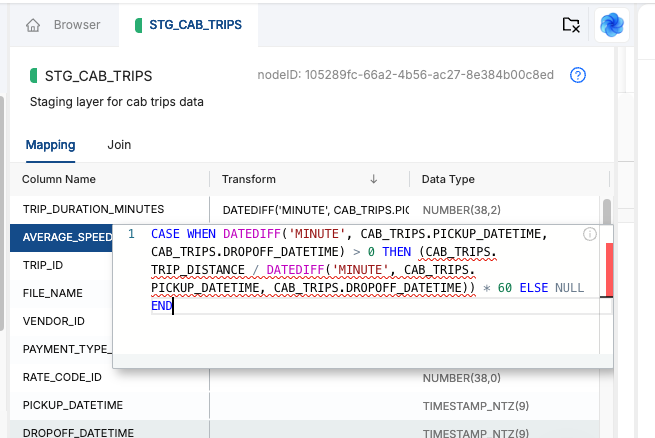Click the Transform column header
The width and height of the screenshot is (655, 438).
[249, 179]
